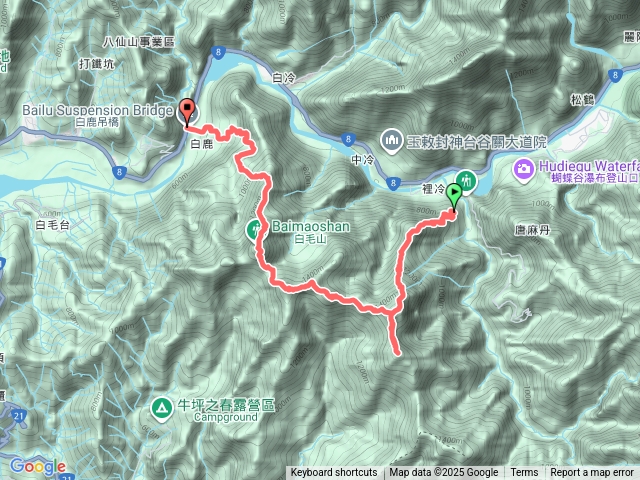The width and height of the screenshot is (640, 480).
Task: Click the 松鶴 village label
Action: [583, 100]
